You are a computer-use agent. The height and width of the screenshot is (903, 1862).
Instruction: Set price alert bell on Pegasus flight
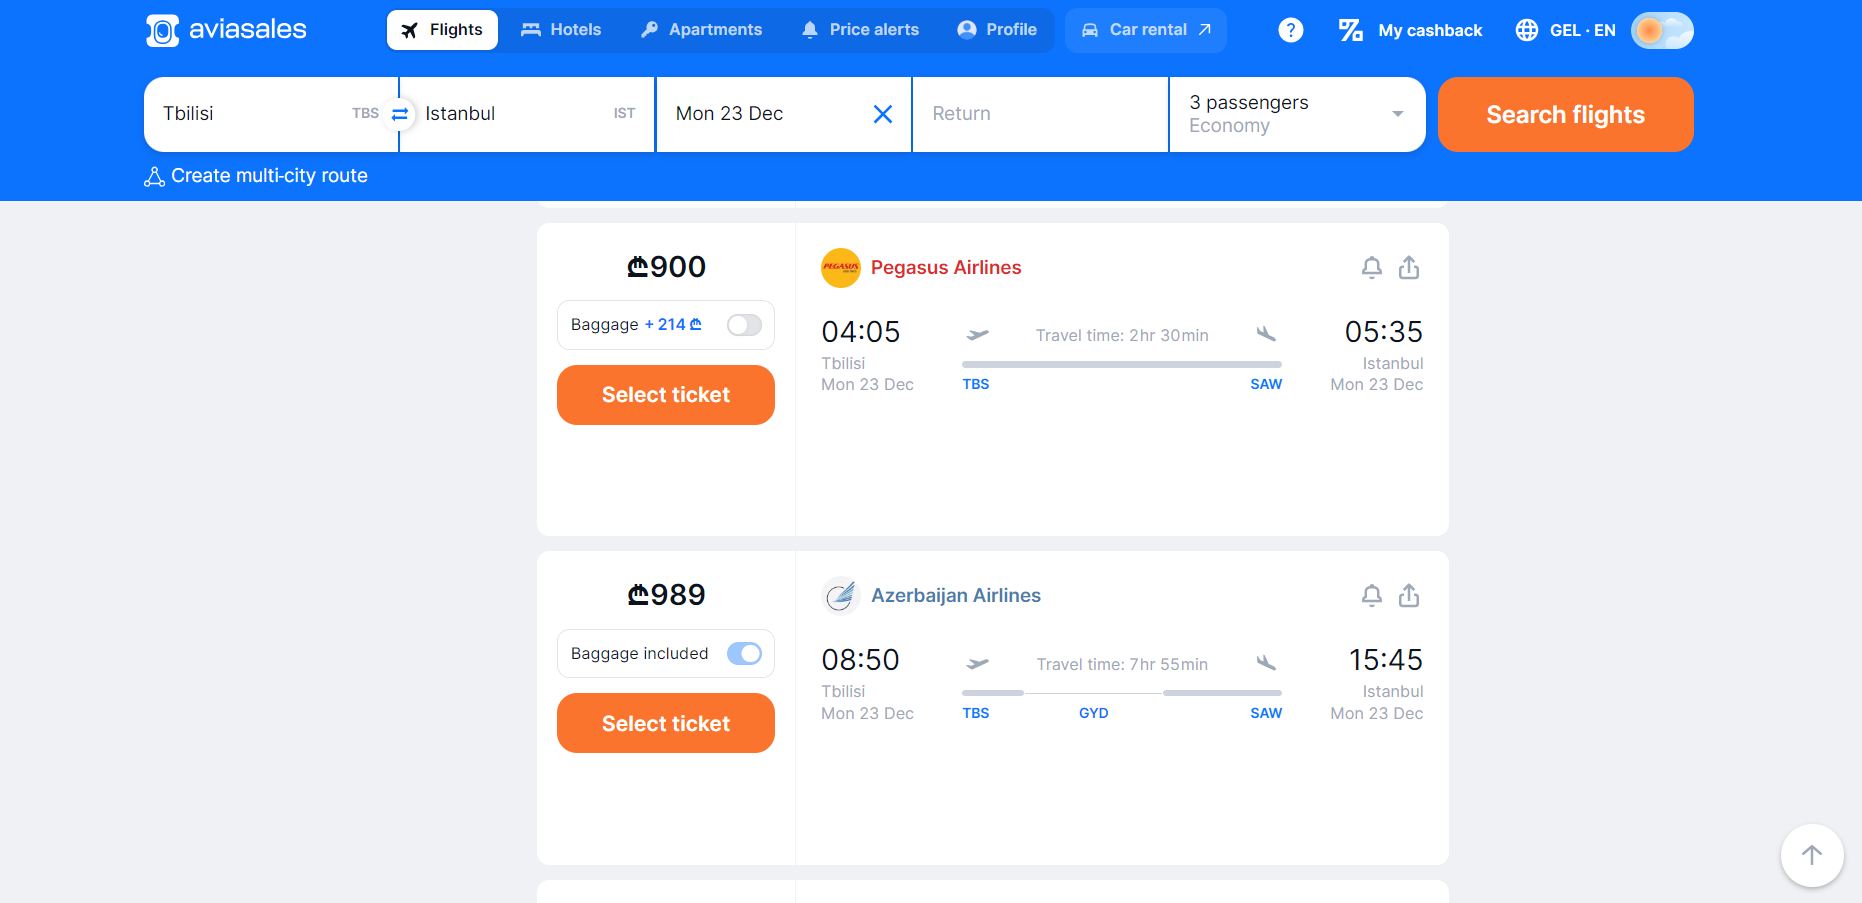(x=1372, y=267)
